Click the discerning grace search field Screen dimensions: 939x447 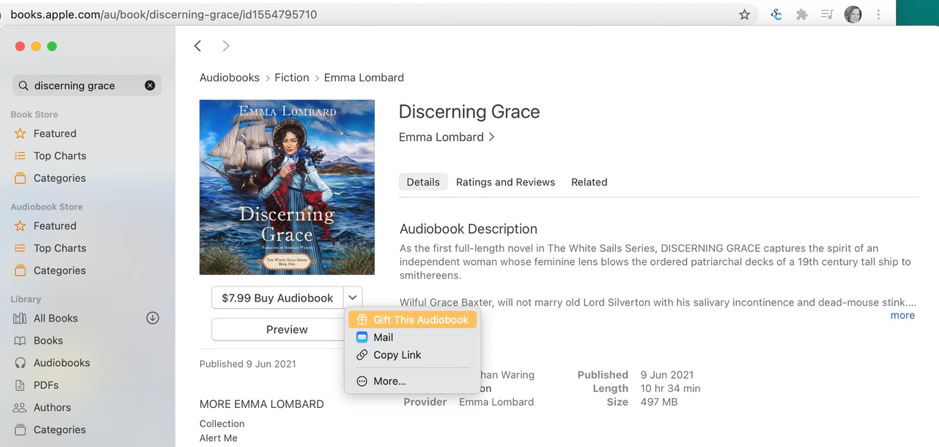click(87, 86)
